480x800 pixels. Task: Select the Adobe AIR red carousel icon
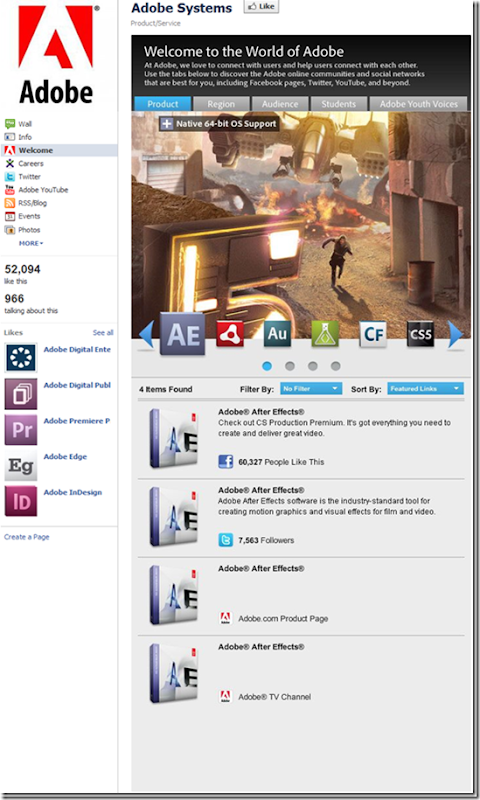(x=230, y=334)
